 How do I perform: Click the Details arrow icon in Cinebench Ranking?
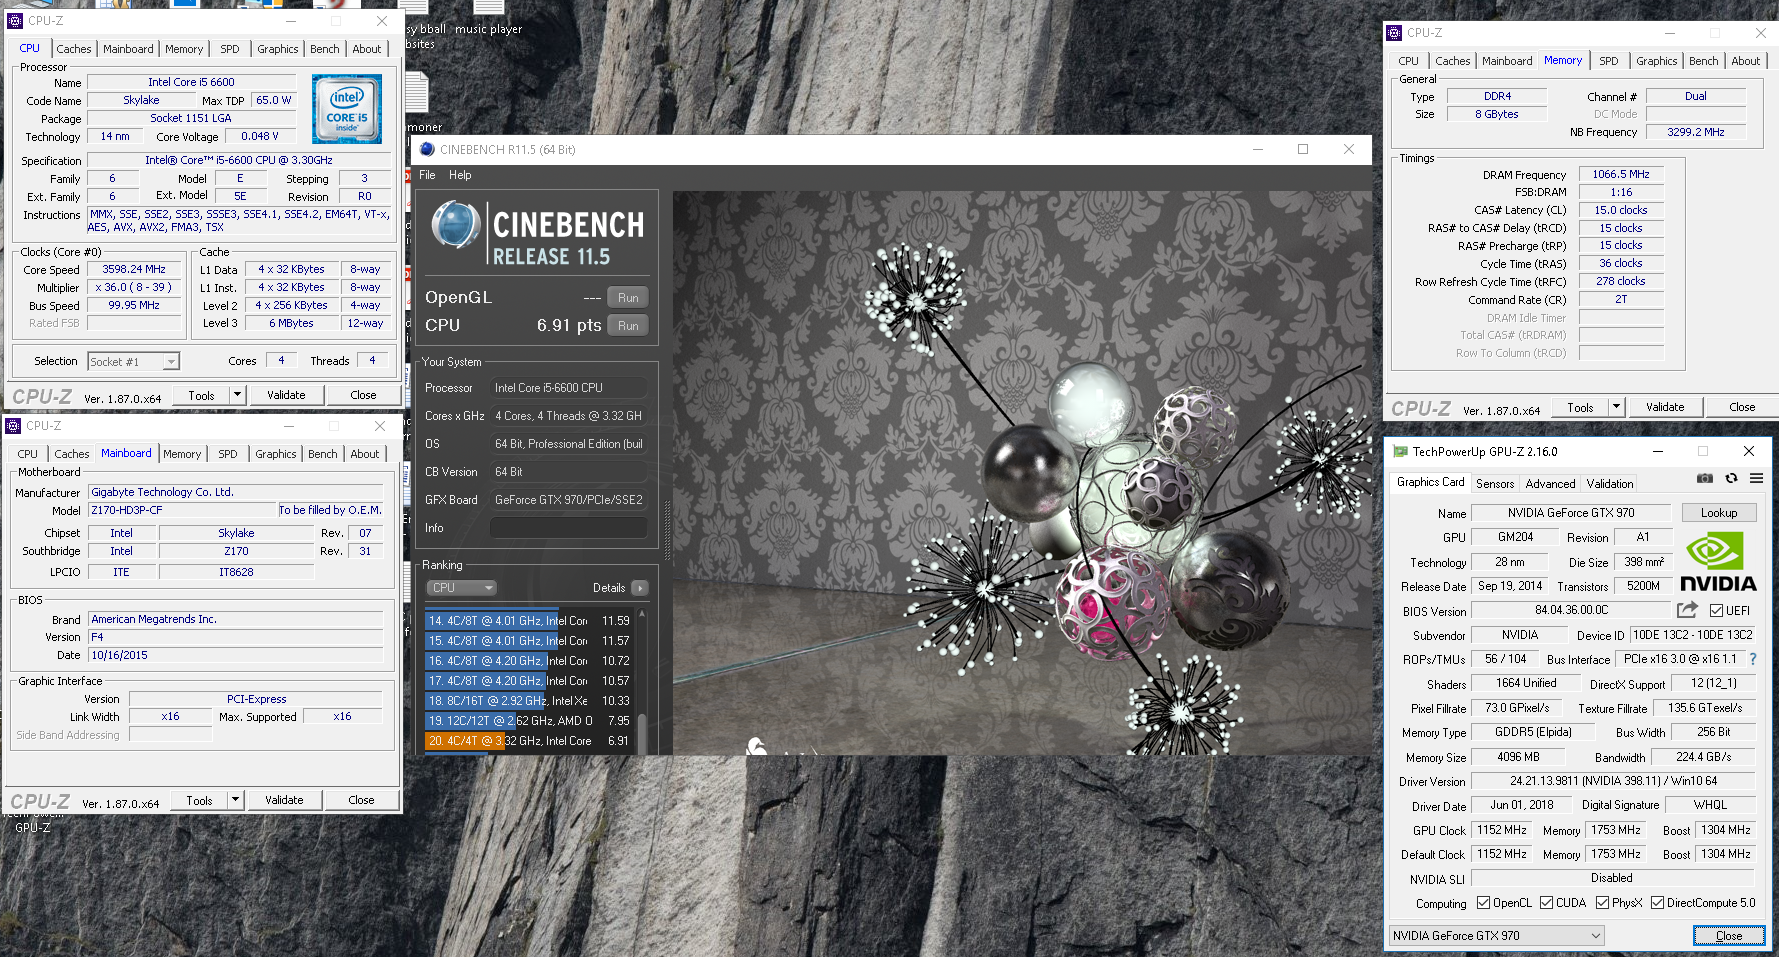[x=640, y=588]
